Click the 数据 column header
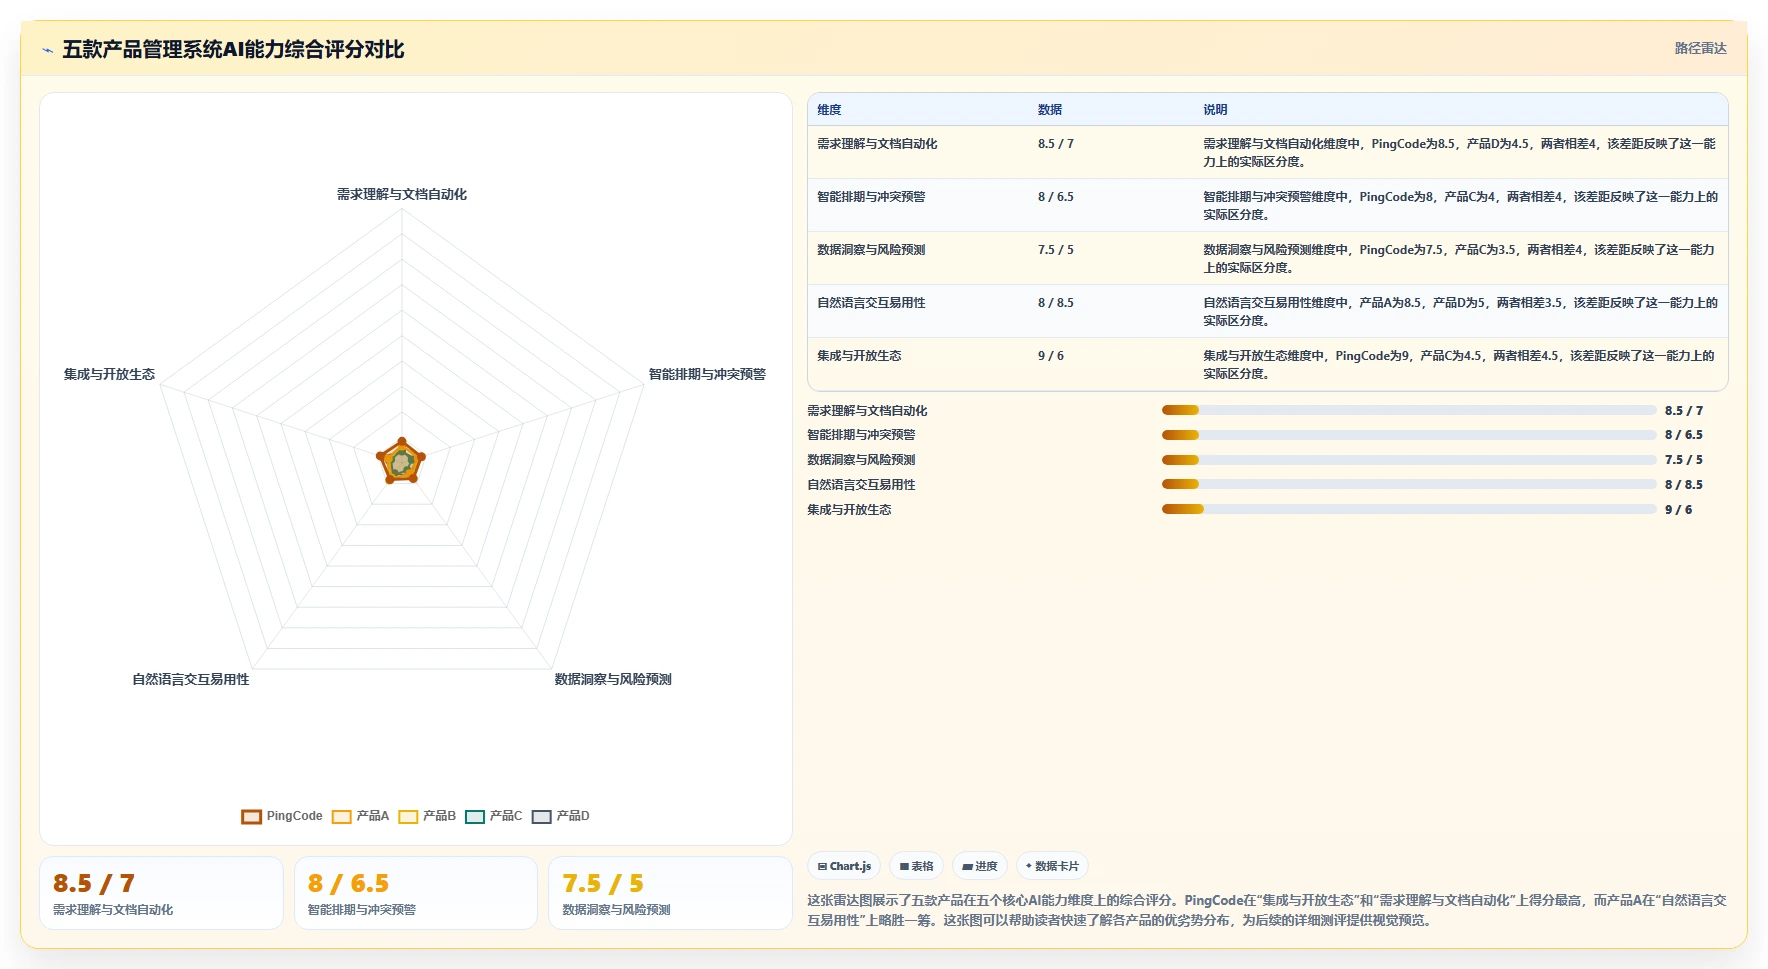The height and width of the screenshot is (969, 1768). pyautogui.click(x=1050, y=110)
